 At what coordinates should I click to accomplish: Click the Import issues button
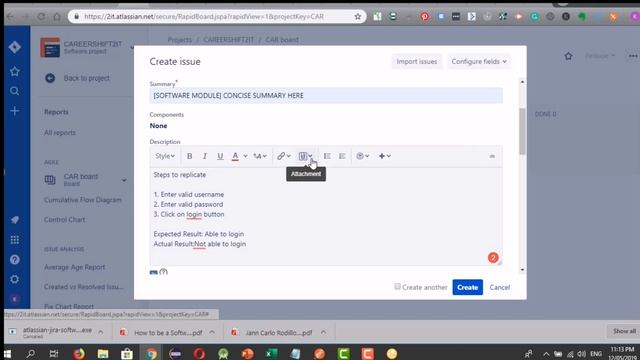(417, 62)
